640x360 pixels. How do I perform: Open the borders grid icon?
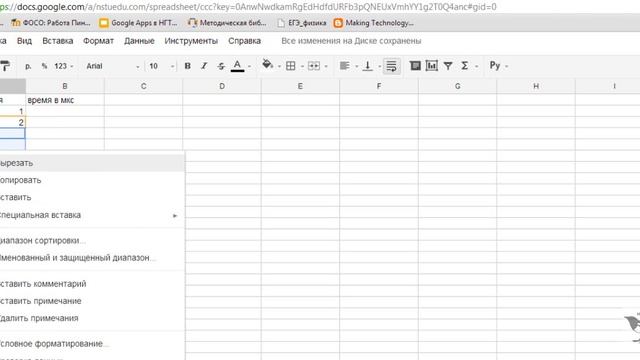pos(291,66)
